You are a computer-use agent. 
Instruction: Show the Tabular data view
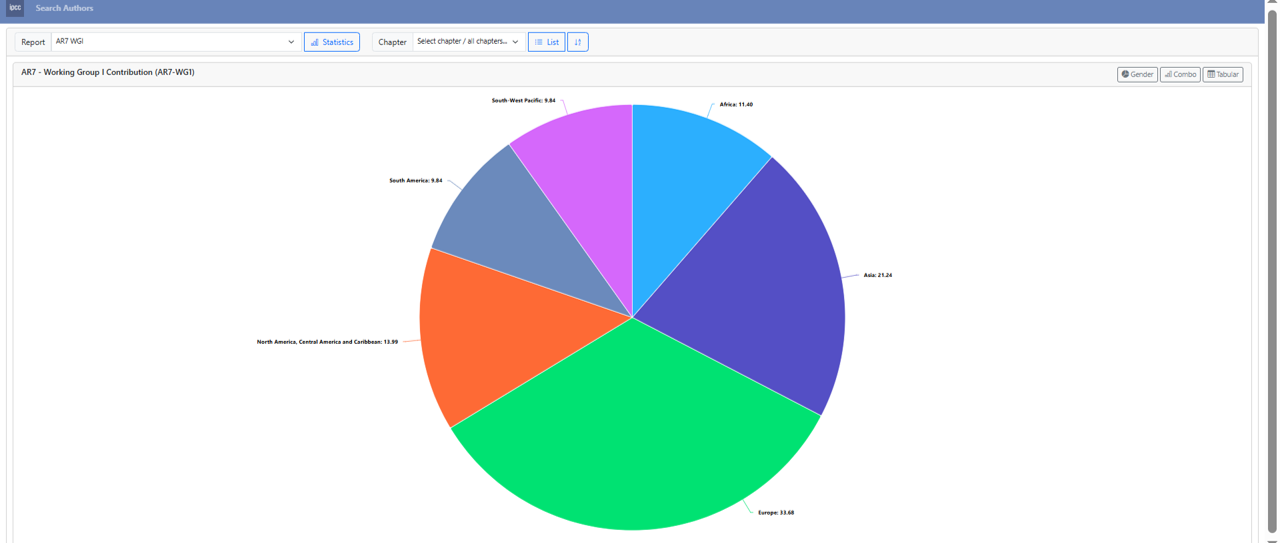tap(1223, 74)
